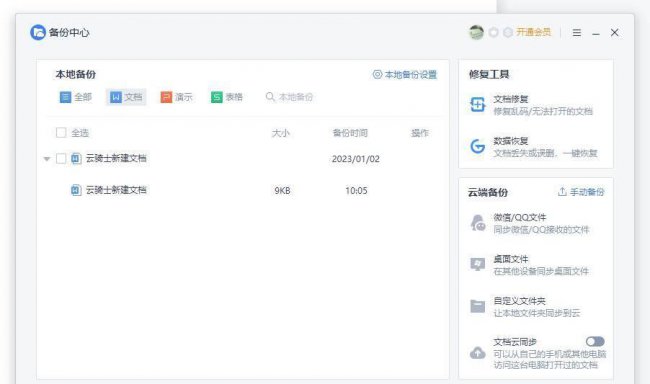The image size is (650, 384).
Task: Open 本地备份设置 settings link
Action: 405,75
